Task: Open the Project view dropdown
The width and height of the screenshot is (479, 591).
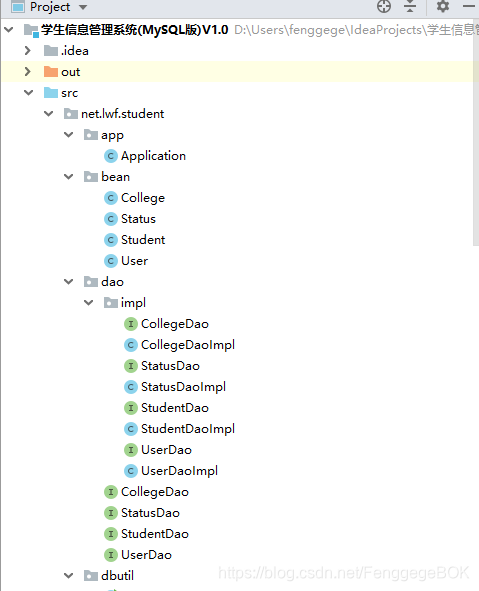Action: (x=83, y=7)
